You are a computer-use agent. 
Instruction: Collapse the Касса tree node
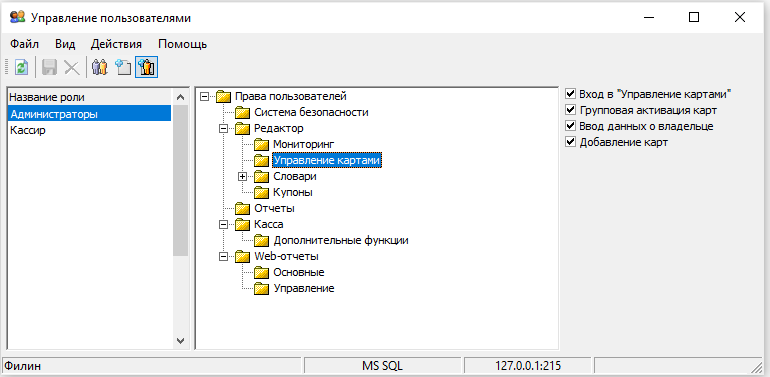click(x=223, y=225)
